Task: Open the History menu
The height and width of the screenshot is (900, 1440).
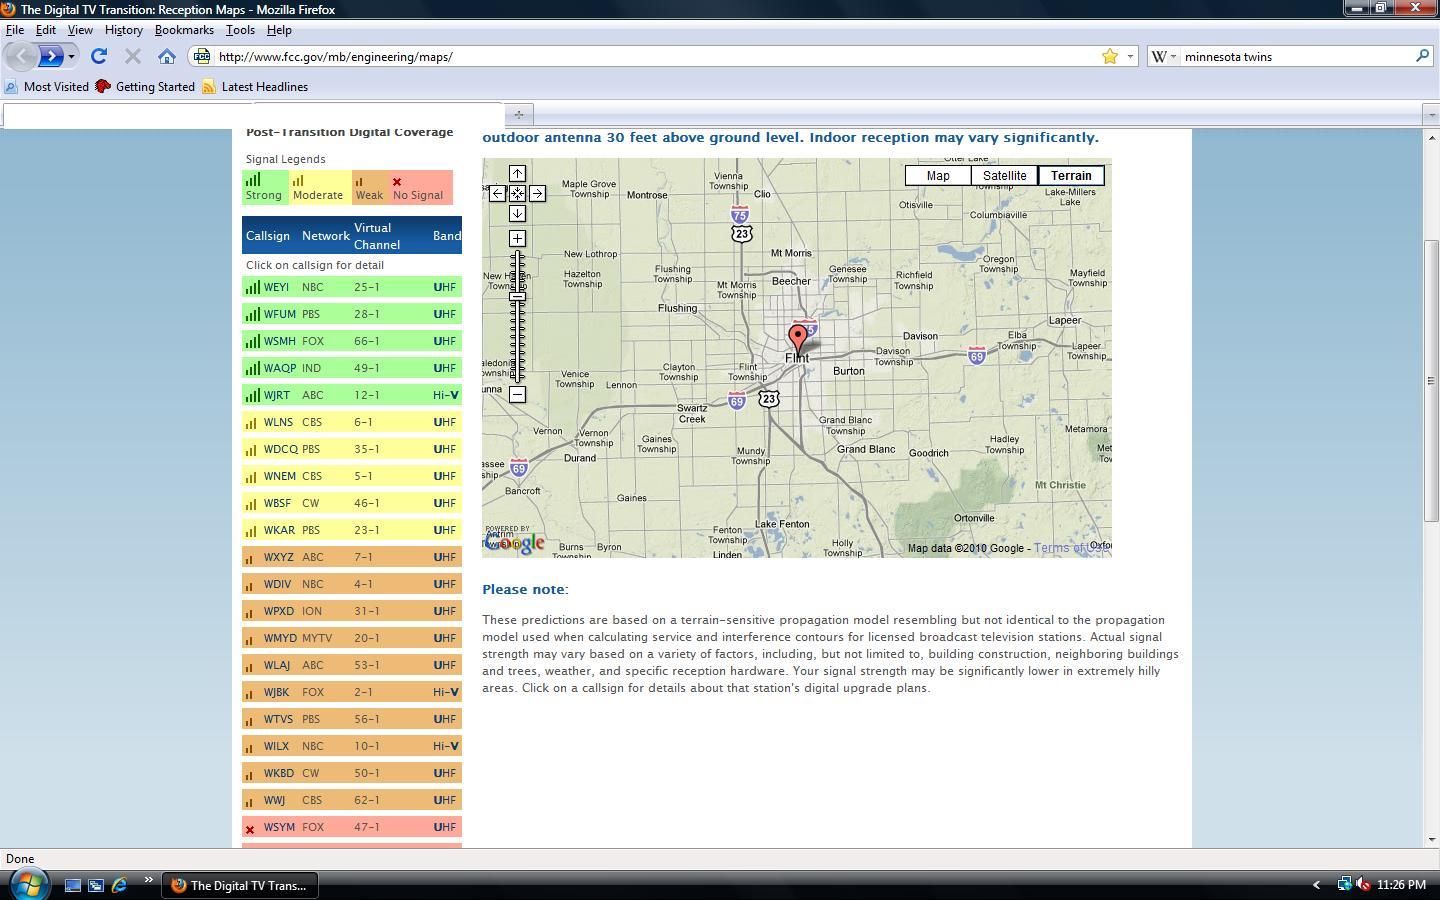Action: pos(124,30)
